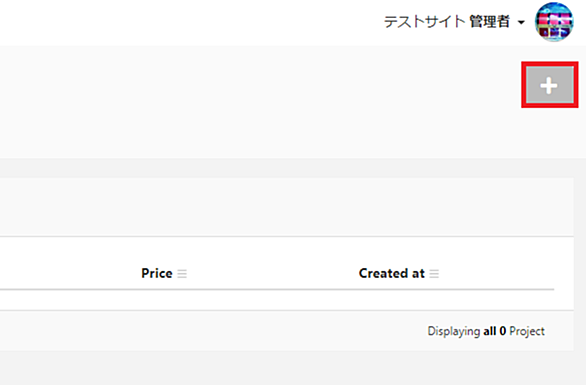This screenshot has height=385, width=586.
Task: Click the white plus symbol in the button
Action: click(549, 86)
